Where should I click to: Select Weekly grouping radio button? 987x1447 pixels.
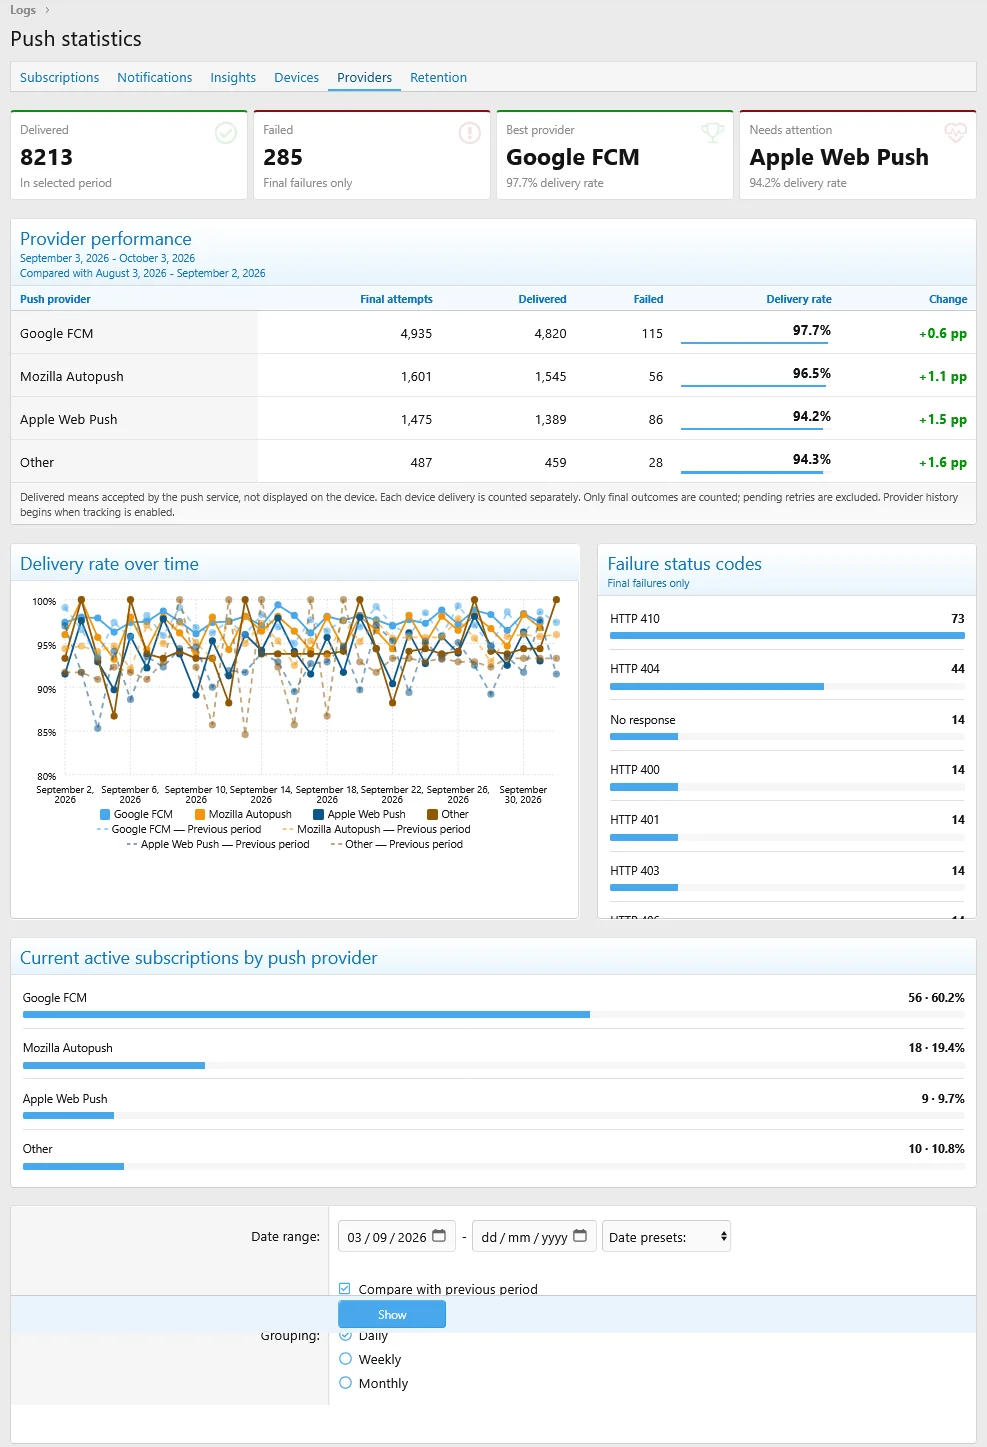coord(345,1359)
